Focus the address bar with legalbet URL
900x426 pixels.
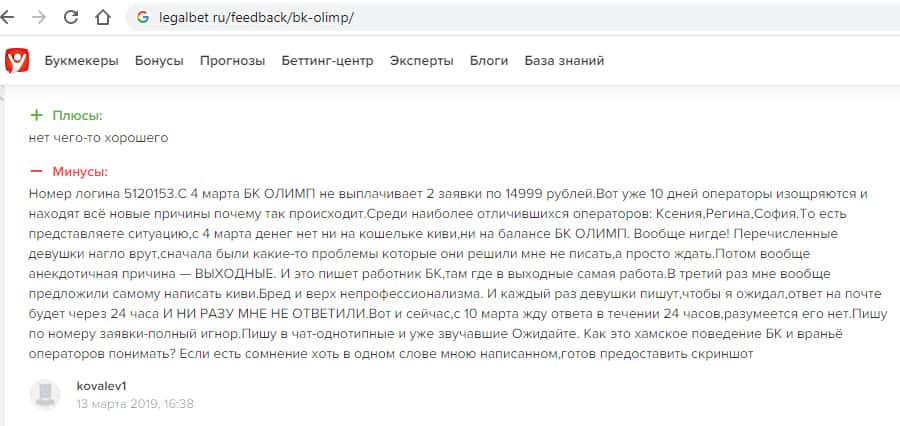[513, 17]
